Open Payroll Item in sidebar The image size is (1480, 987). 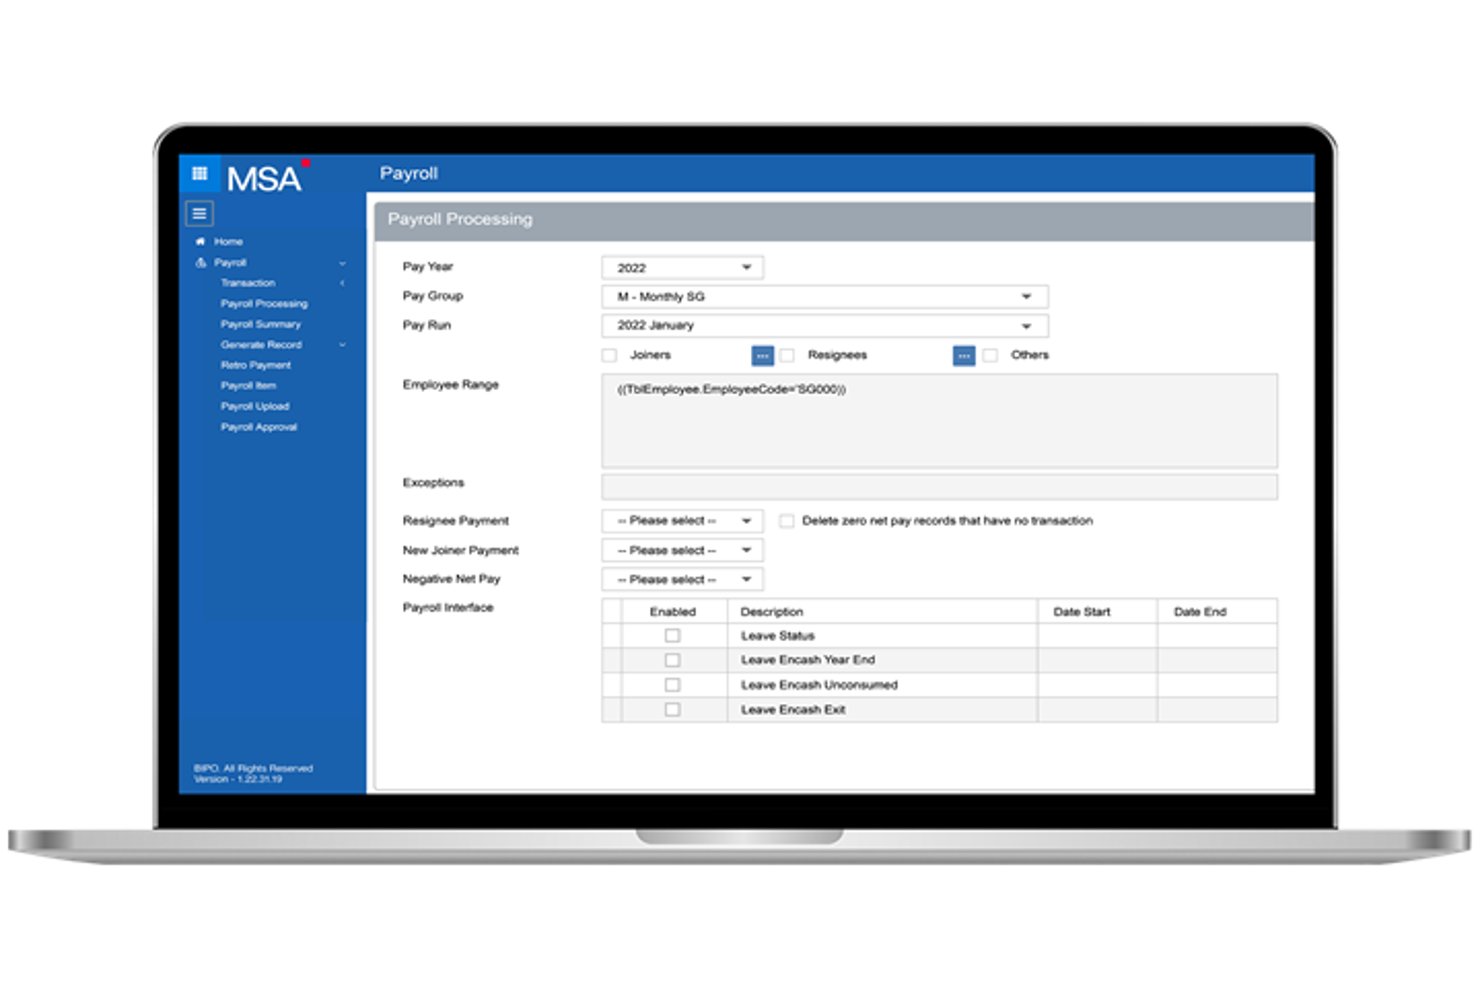pos(248,386)
